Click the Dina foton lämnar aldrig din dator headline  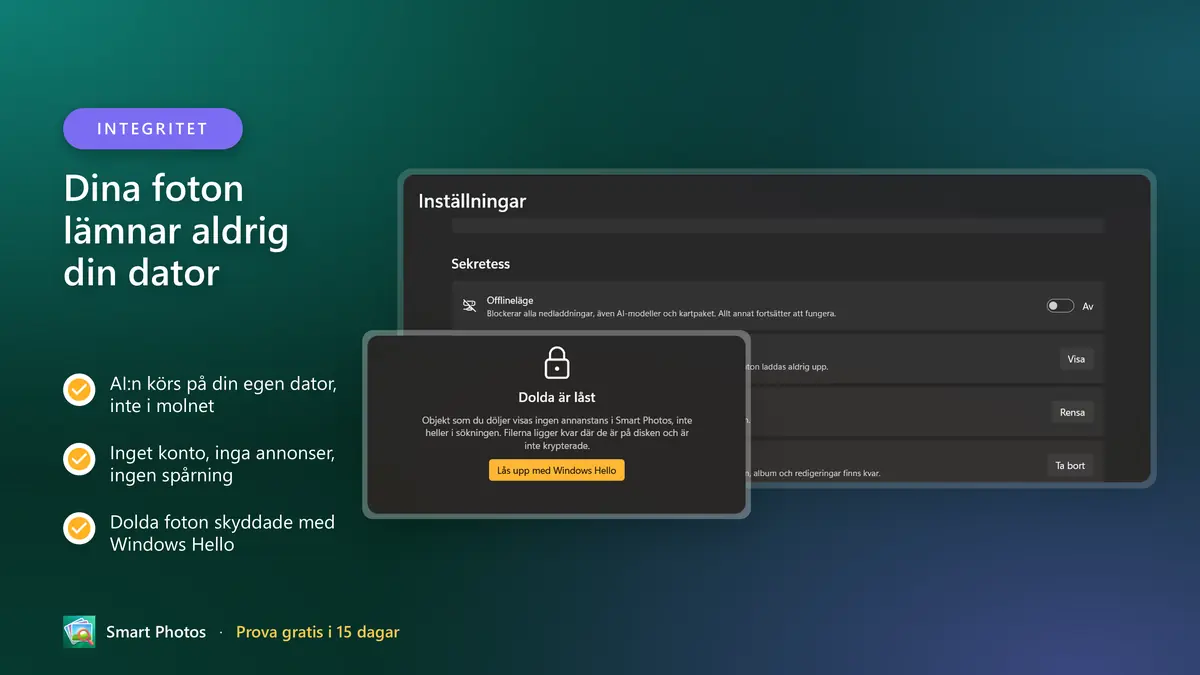[177, 231]
